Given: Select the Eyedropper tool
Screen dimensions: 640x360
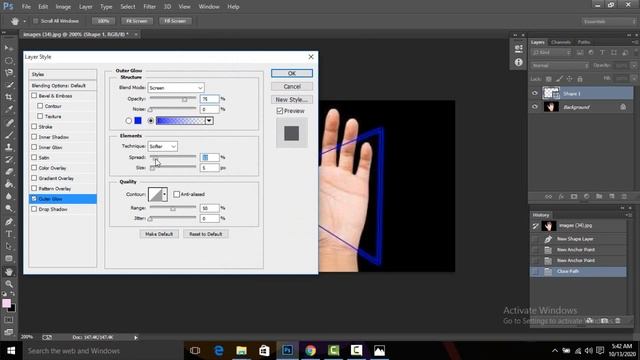Looking at the screenshot, I should (9, 109).
